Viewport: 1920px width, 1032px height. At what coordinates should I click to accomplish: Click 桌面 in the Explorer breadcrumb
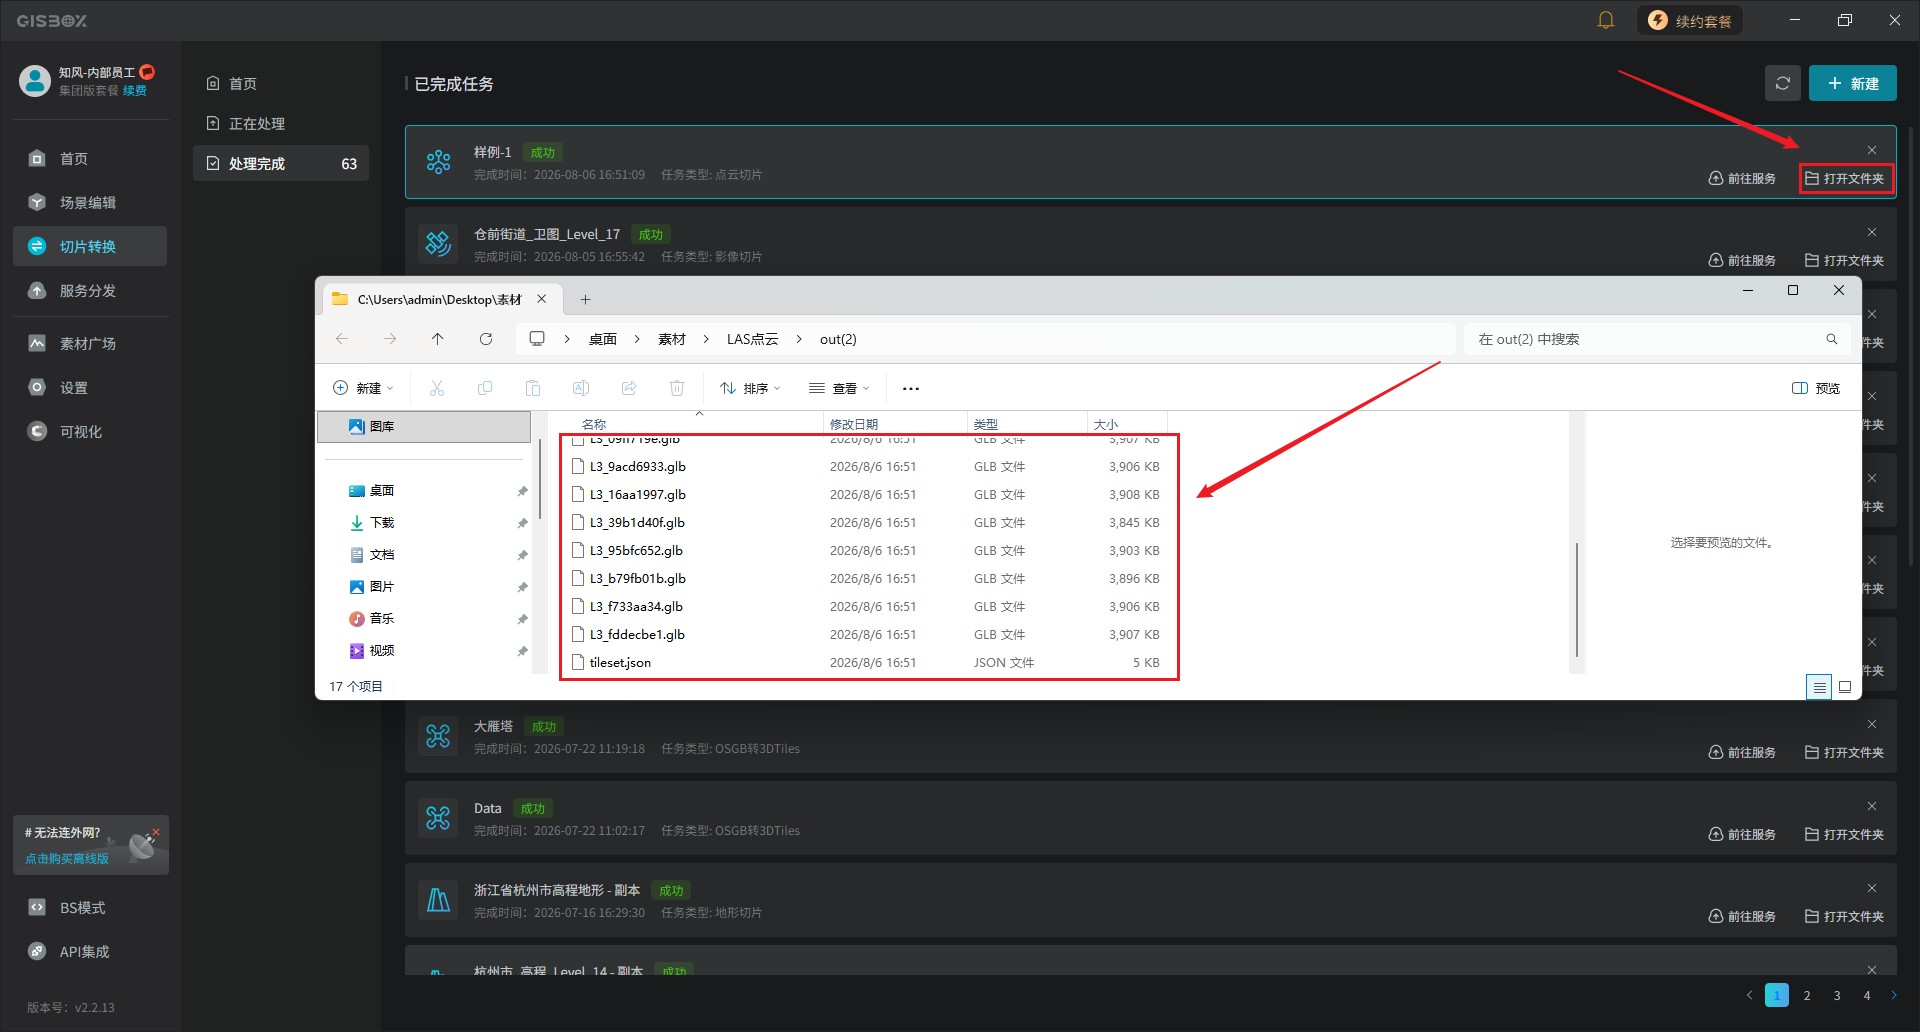point(603,339)
